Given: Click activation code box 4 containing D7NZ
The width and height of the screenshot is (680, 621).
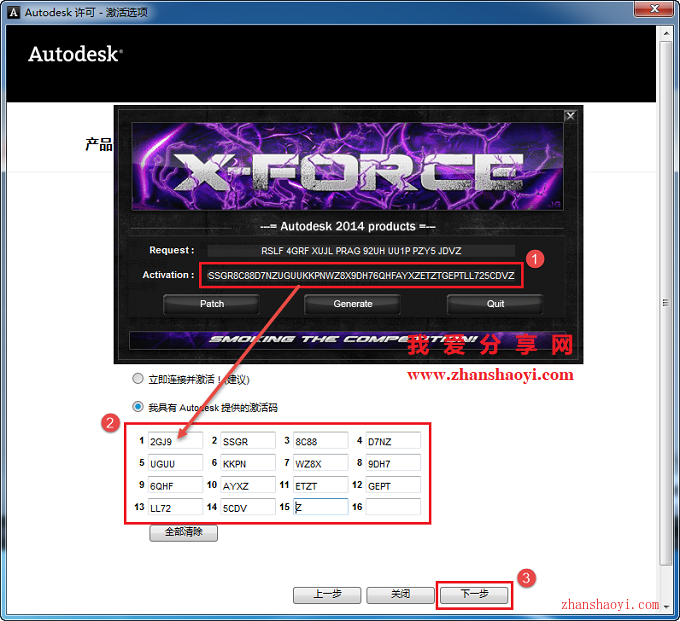Looking at the screenshot, I should [393, 441].
